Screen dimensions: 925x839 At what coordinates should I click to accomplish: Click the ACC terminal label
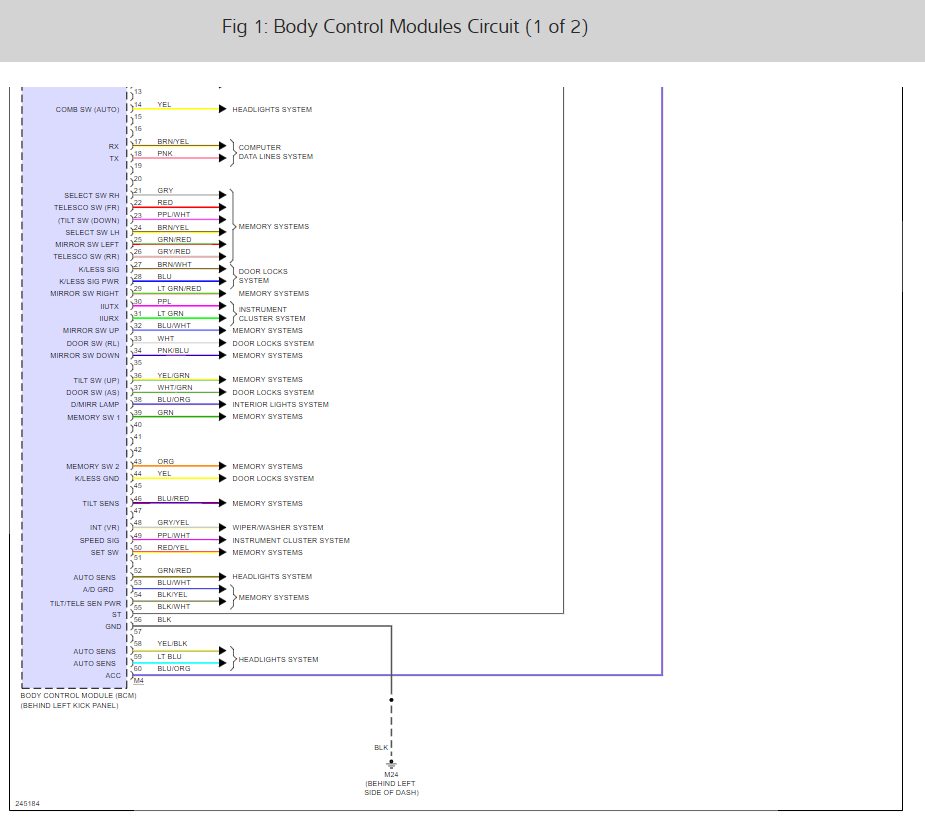coord(113,676)
